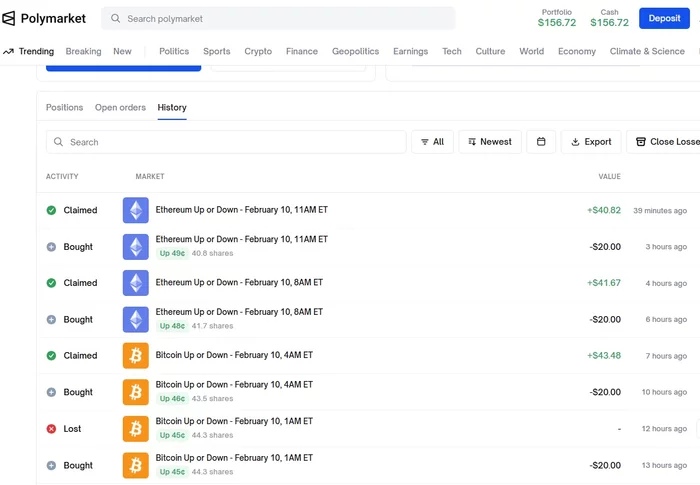Image resolution: width=700 pixels, height=485 pixels.
Task: Open the Crypto category
Action: [x=258, y=51]
